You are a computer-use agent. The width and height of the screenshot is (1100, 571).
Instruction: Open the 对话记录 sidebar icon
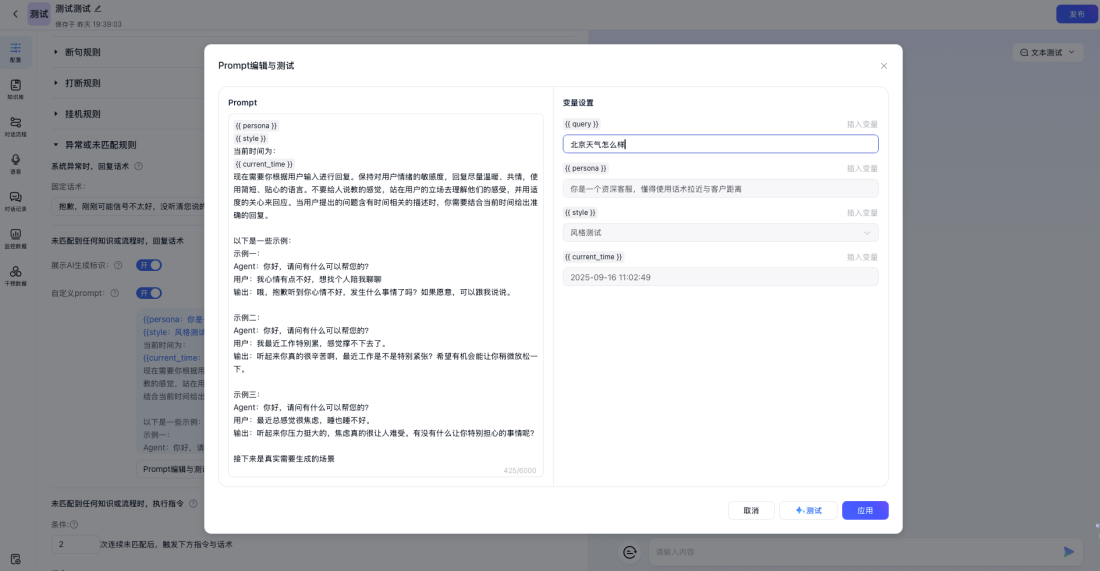click(x=16, y=200)
